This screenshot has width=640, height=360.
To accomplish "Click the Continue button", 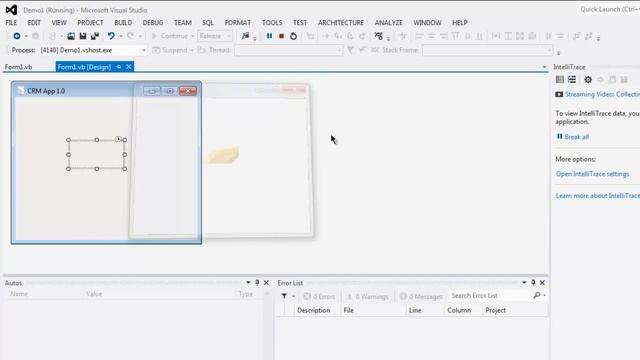I will point(169,36).
